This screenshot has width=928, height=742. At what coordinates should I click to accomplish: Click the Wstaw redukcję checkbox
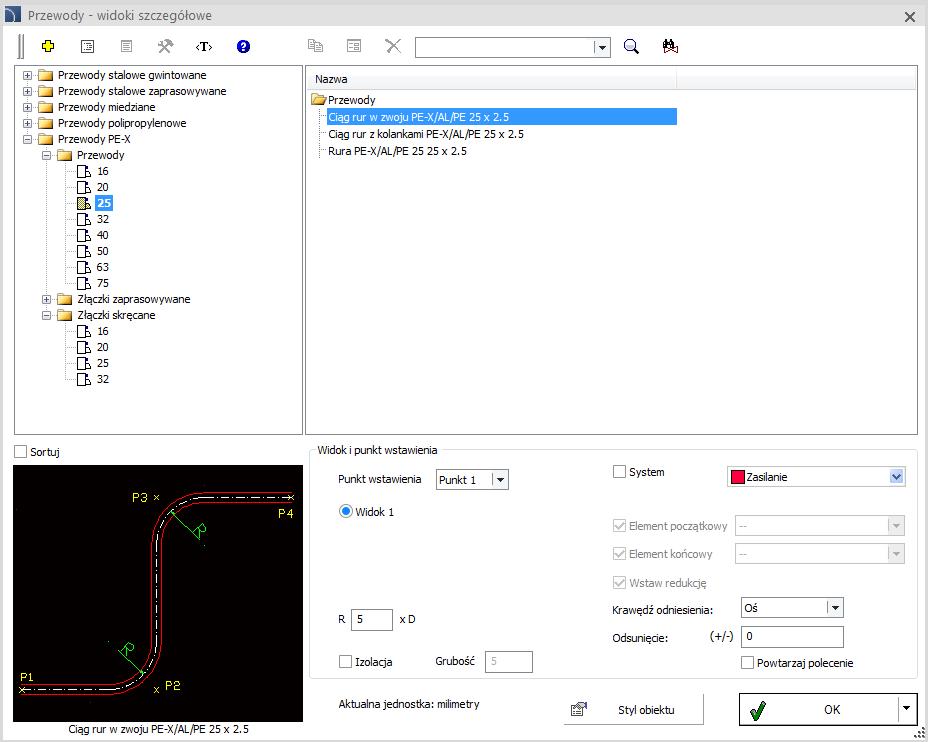pos(619,583)
